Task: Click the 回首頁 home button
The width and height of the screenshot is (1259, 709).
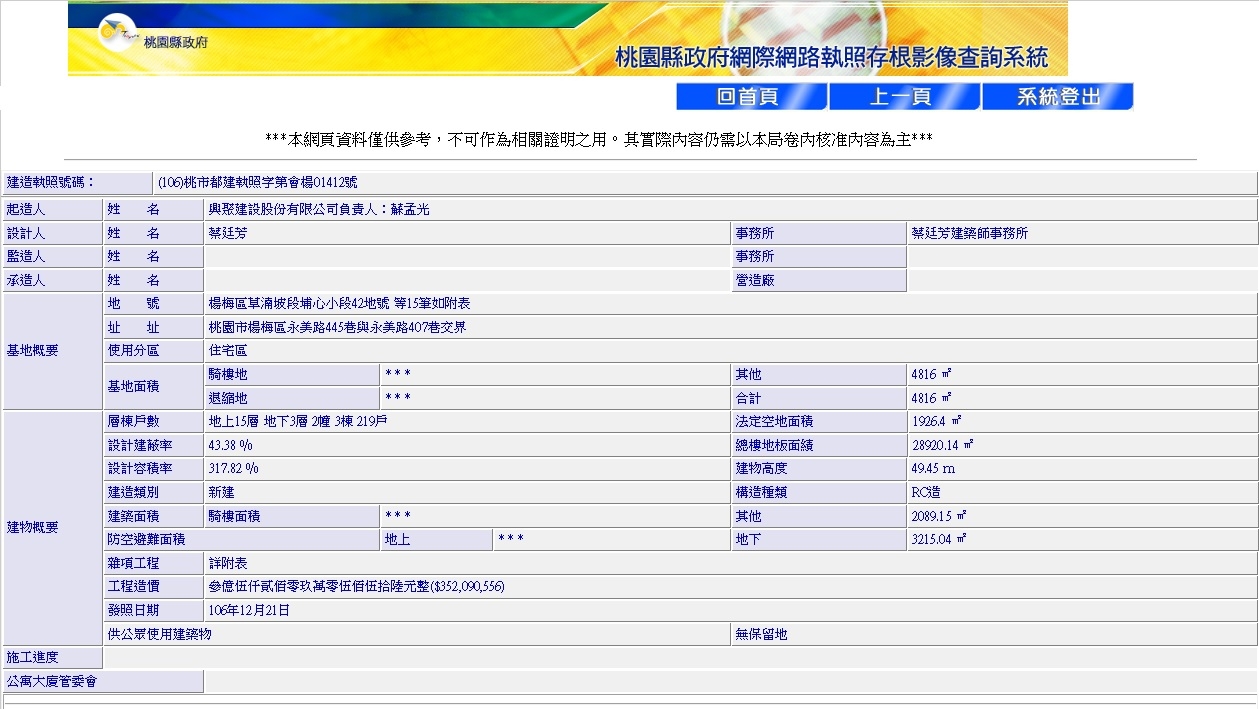Action: [x=752, y=97]
